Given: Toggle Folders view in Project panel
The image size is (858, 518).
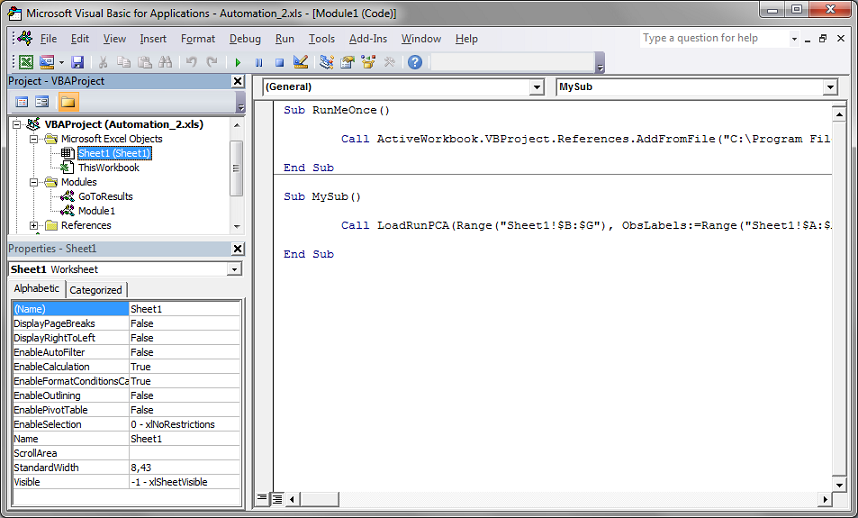Looking at the screenshot, I should click(68, 102).
